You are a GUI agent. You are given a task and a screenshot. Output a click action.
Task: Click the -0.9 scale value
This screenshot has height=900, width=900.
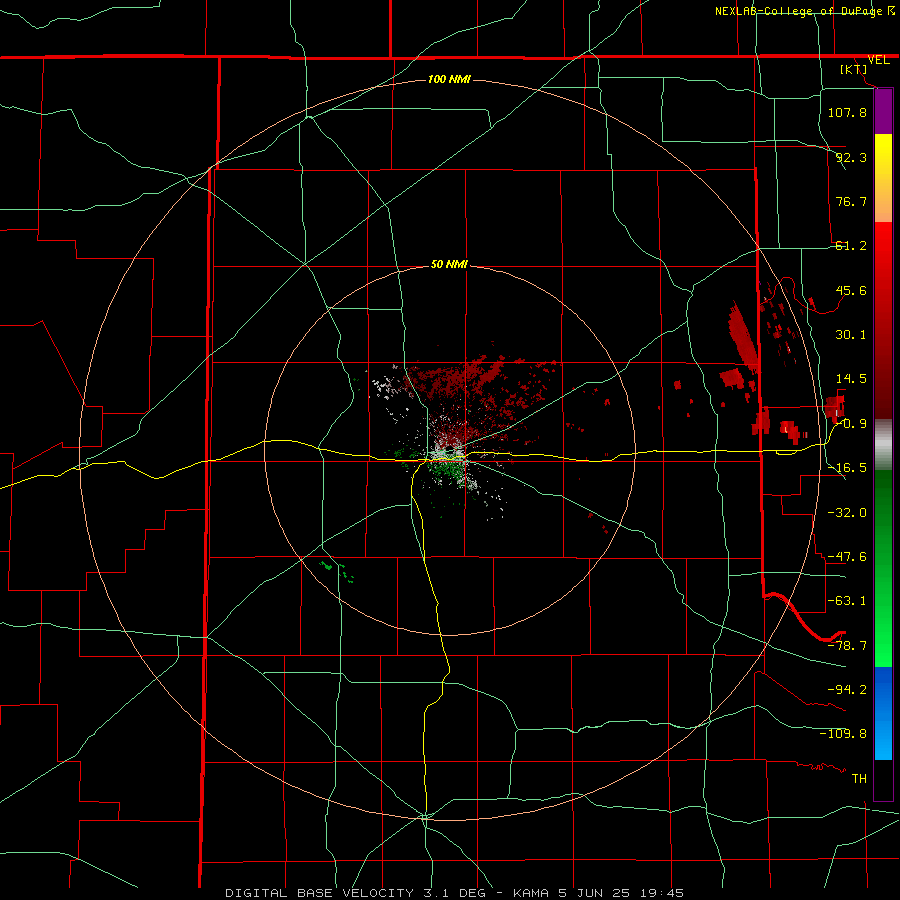[851, 424]
